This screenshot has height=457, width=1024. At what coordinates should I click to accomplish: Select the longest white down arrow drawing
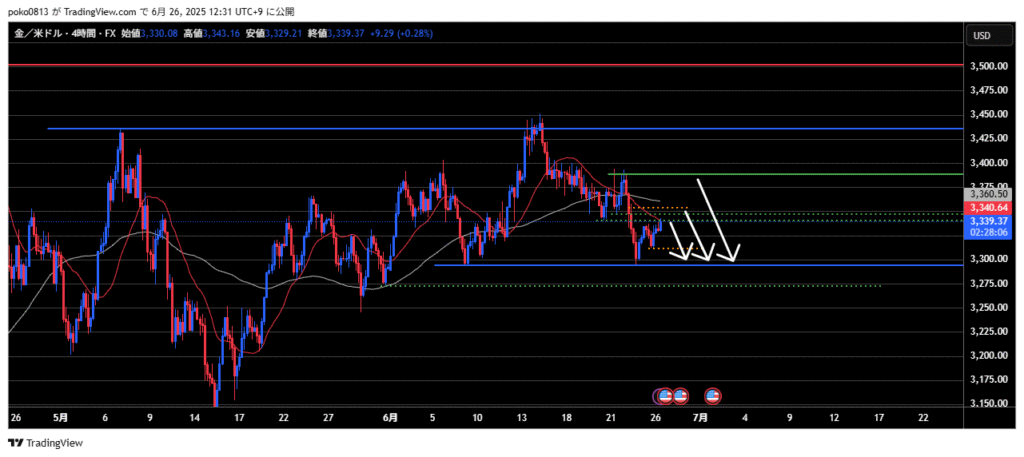[x=718, y=220]
